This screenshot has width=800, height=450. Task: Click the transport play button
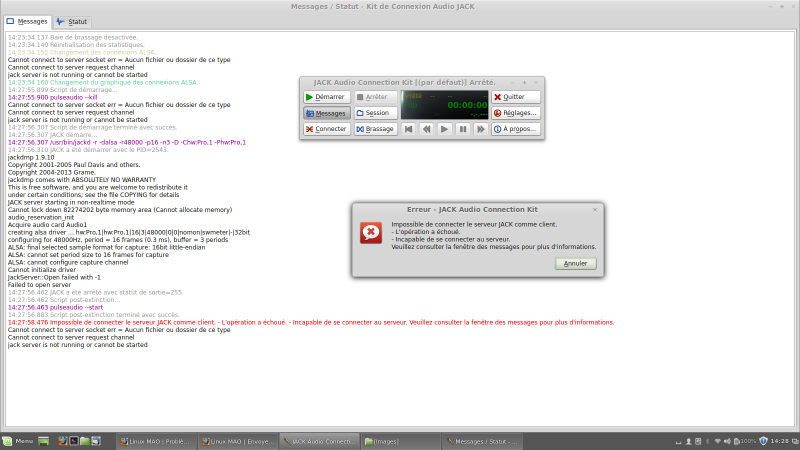[x=444, y=129]
